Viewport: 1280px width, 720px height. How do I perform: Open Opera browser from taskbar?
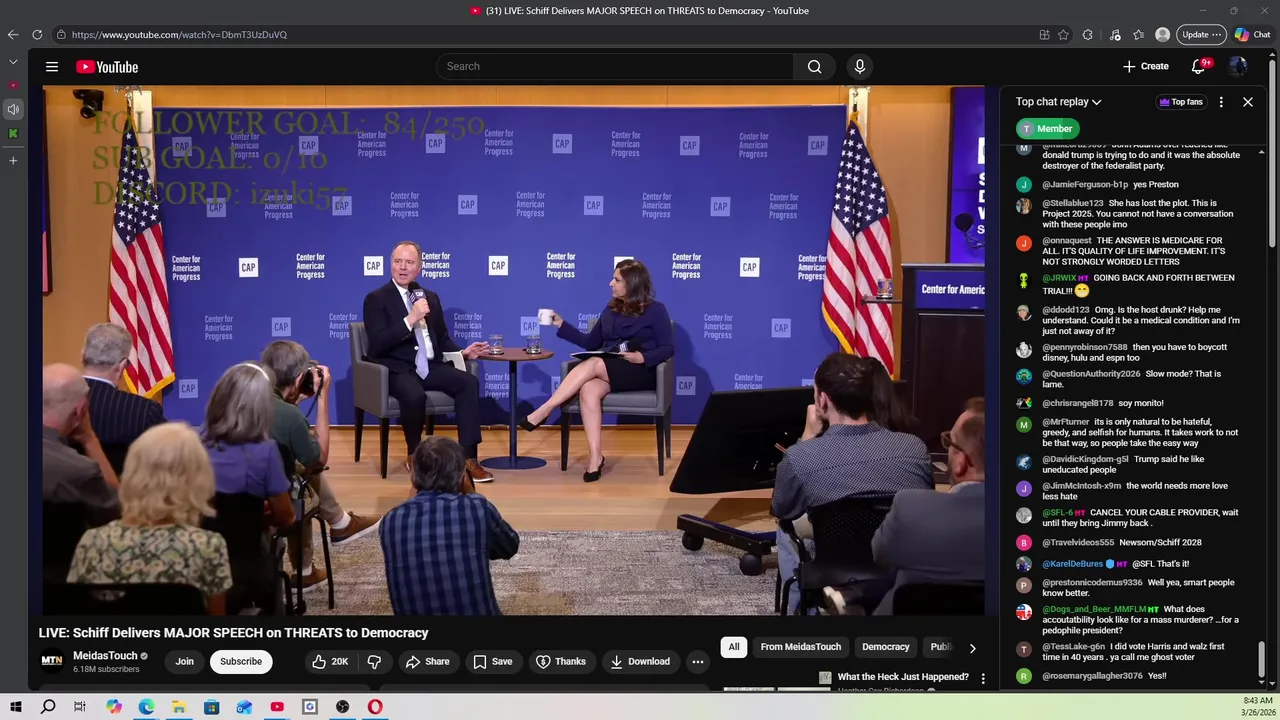(375, 707)
